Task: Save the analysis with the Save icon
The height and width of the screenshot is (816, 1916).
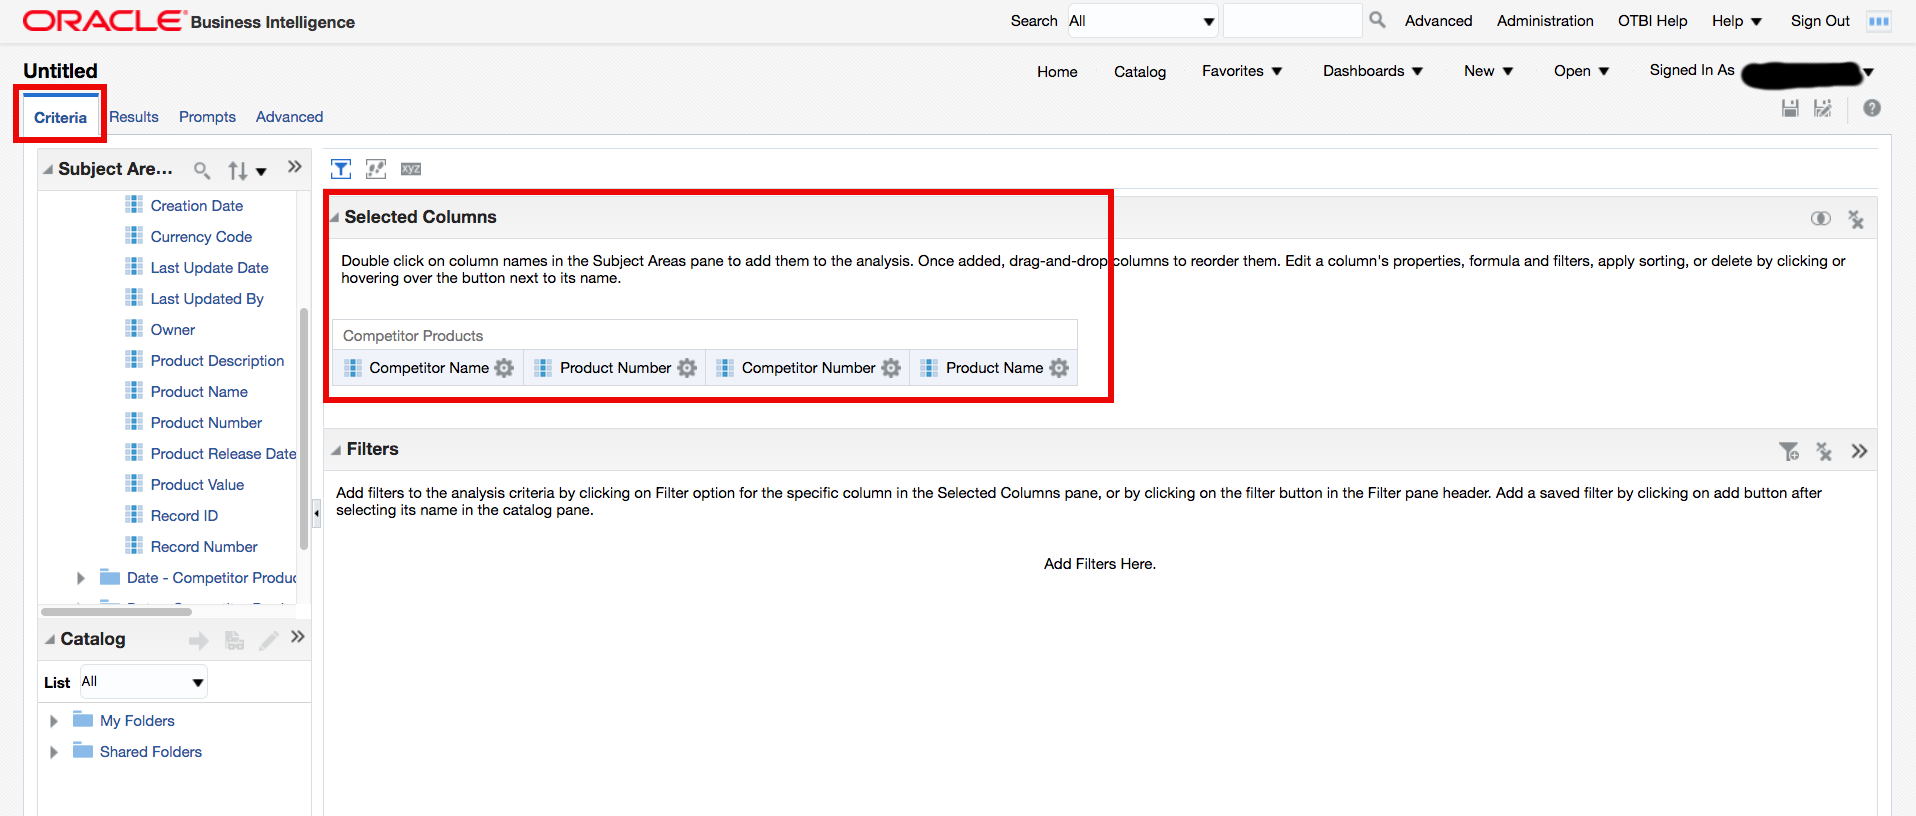Action: click(x=1790, y=108)
